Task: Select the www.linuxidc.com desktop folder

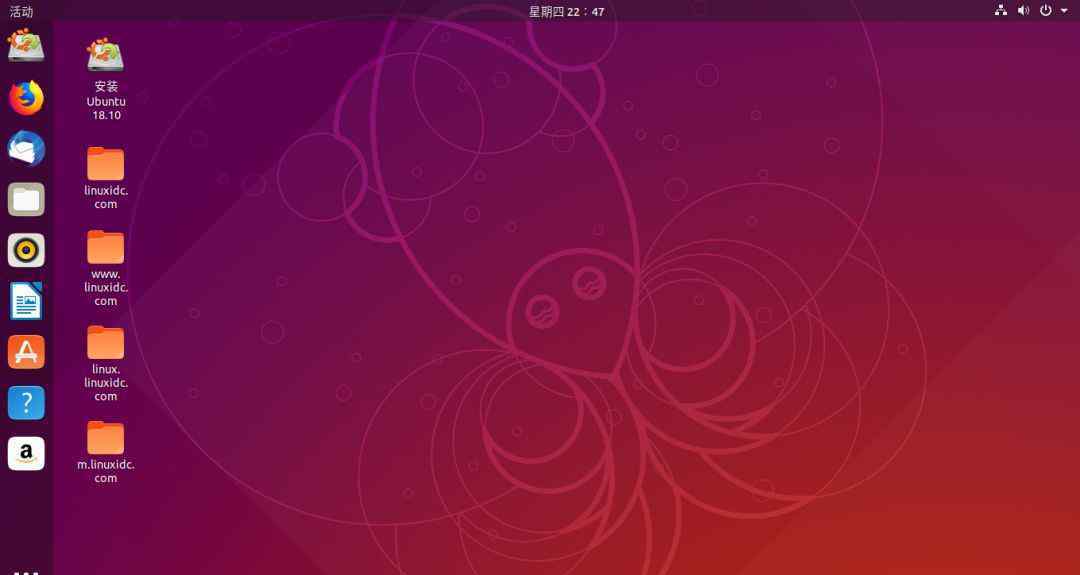Action: (x=105, y=269)
